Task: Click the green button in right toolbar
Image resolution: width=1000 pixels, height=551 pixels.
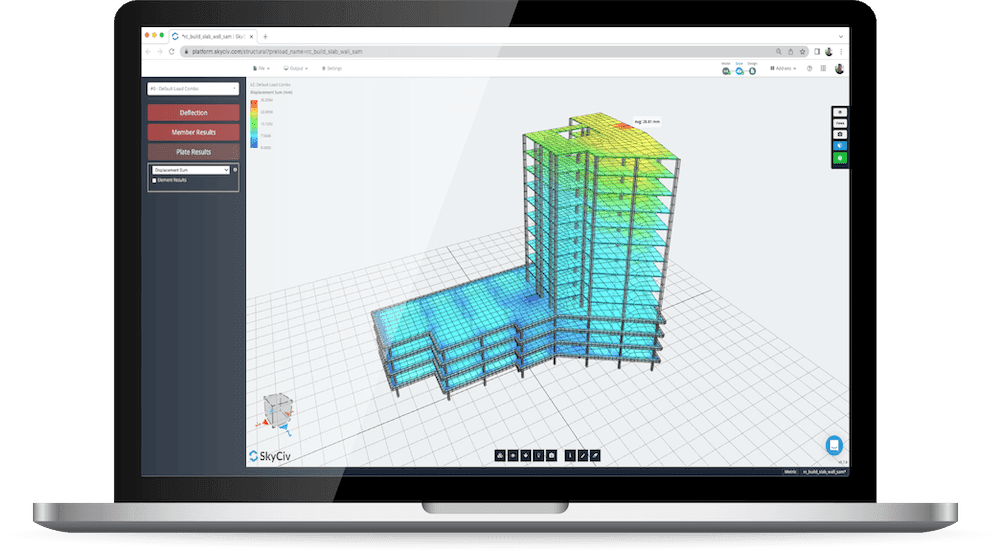Action: point(840,157)
